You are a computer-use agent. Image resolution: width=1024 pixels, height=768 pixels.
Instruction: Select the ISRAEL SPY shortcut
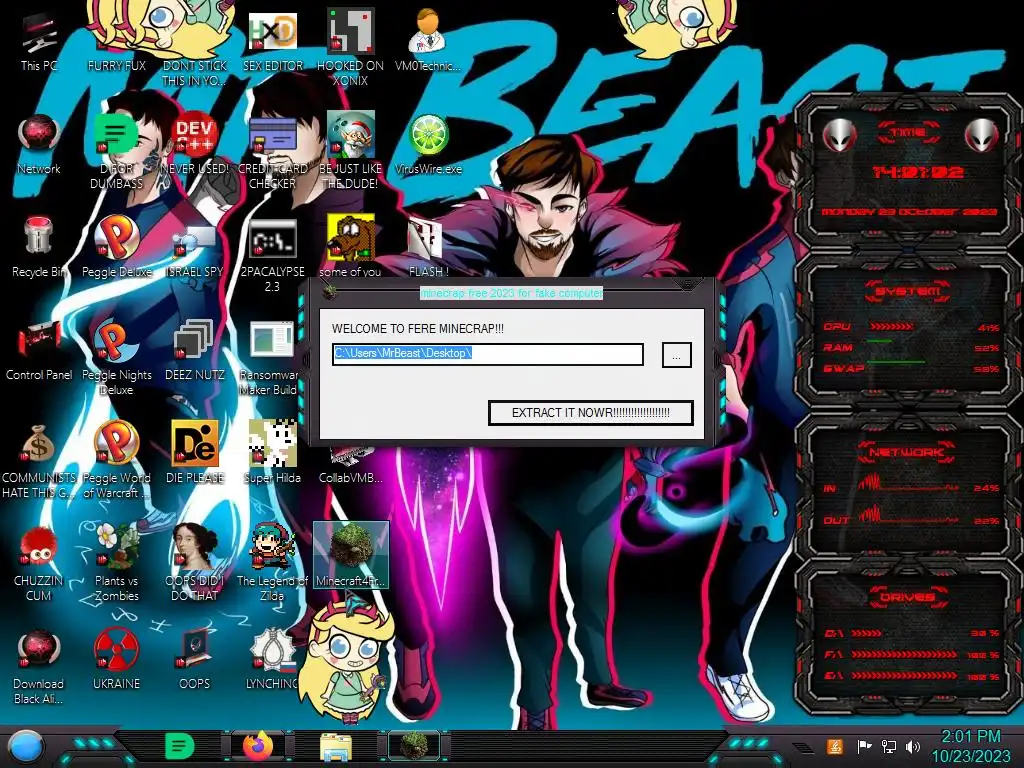pyautogui.click(x=194, y=248)
